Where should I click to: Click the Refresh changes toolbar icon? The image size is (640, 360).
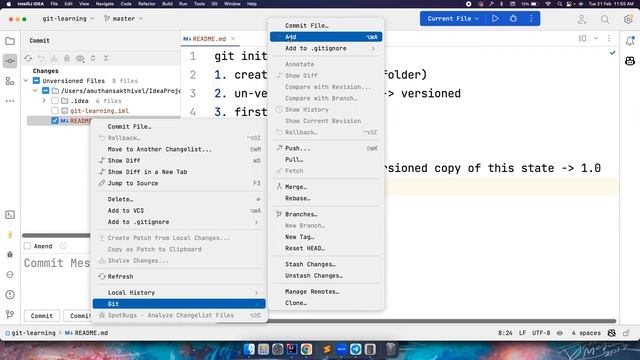(28, 58)
